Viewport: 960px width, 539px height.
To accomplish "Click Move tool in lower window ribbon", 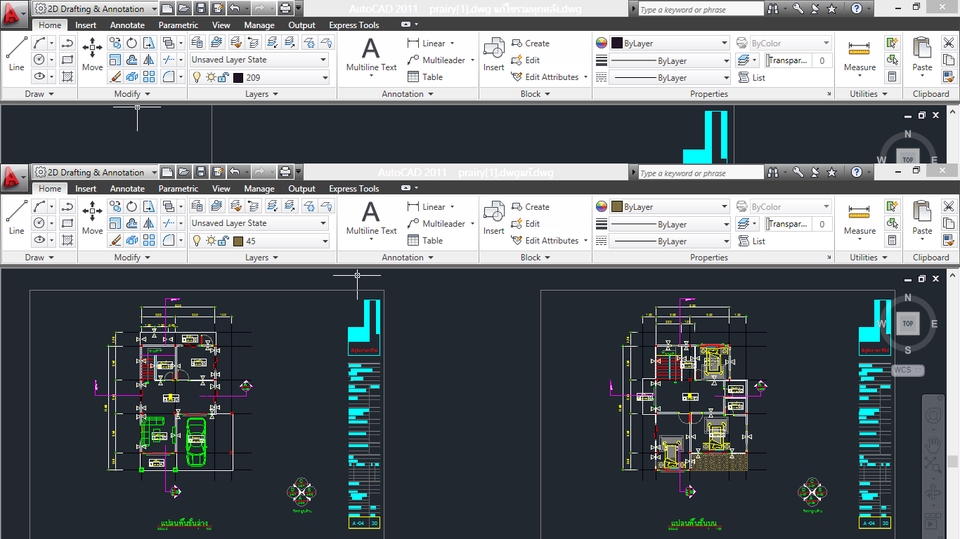I will tap(92, 217).
